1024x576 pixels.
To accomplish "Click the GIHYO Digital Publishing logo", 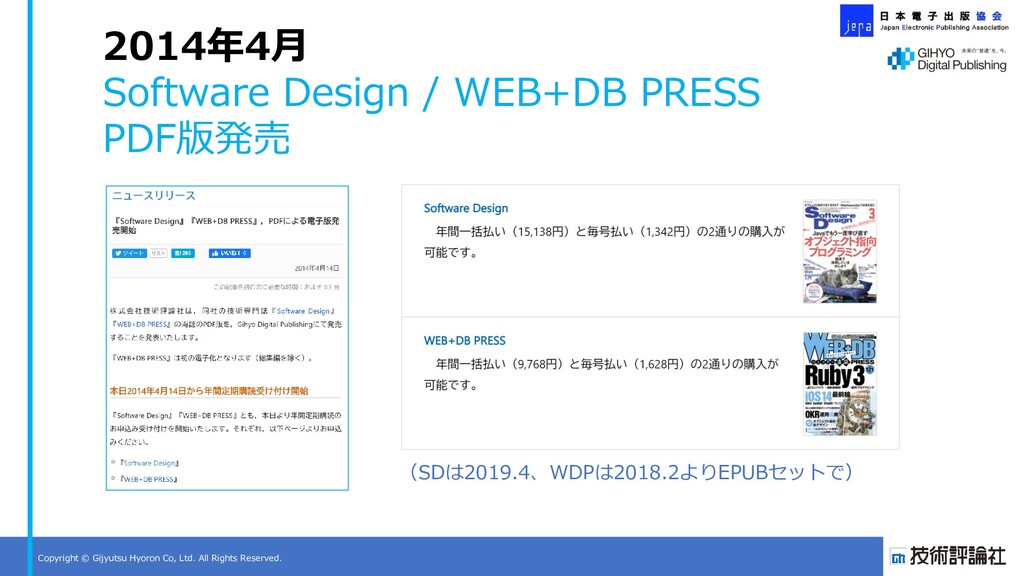I will [x=946, y=59].
